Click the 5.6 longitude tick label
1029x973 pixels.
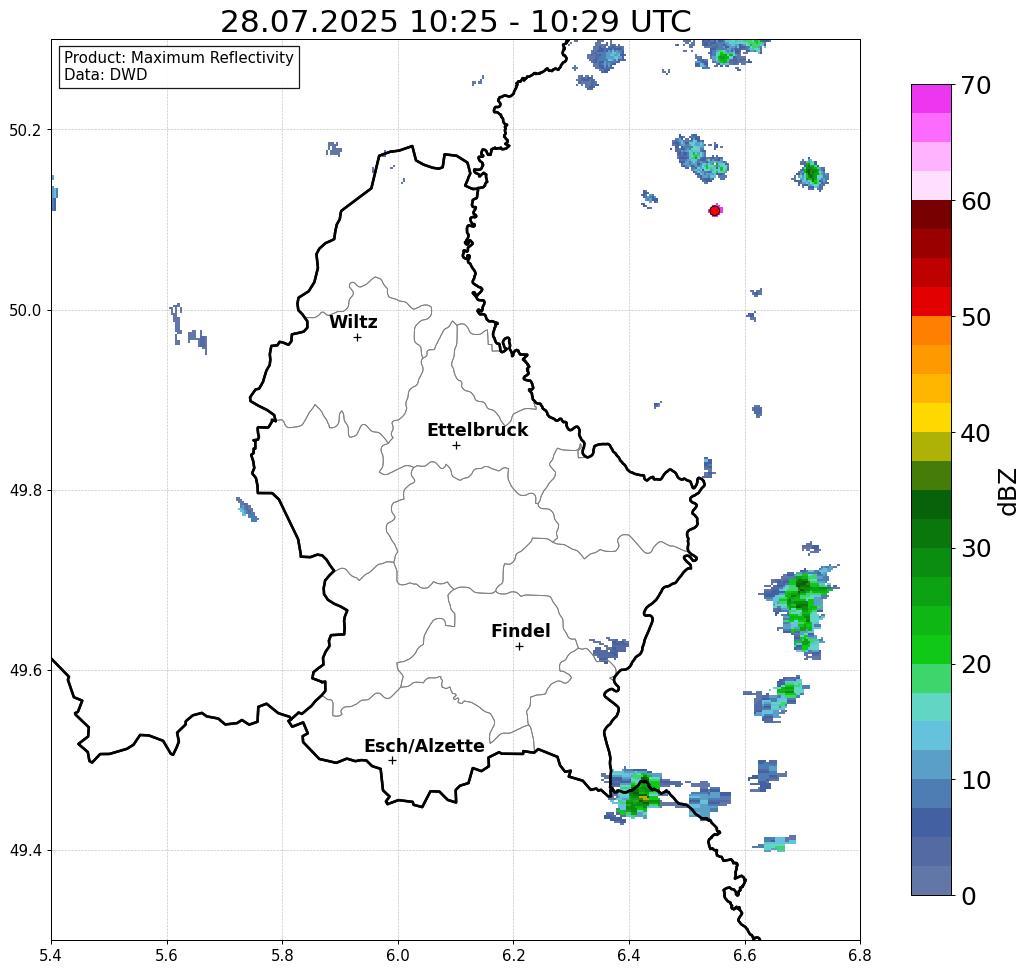click(x=167, y=955)
